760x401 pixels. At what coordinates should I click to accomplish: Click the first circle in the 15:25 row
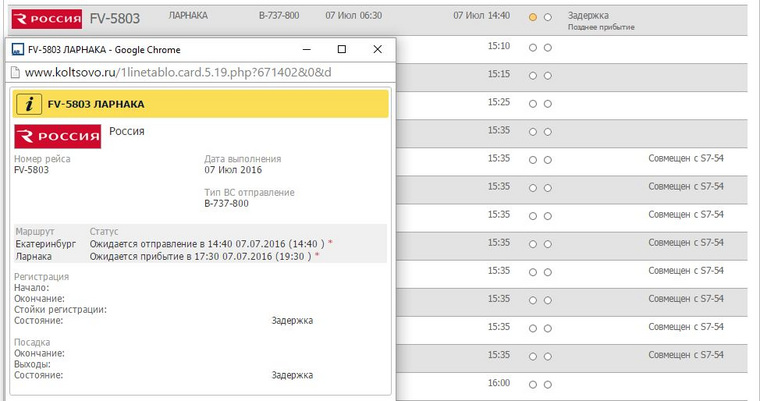point(533,104)
